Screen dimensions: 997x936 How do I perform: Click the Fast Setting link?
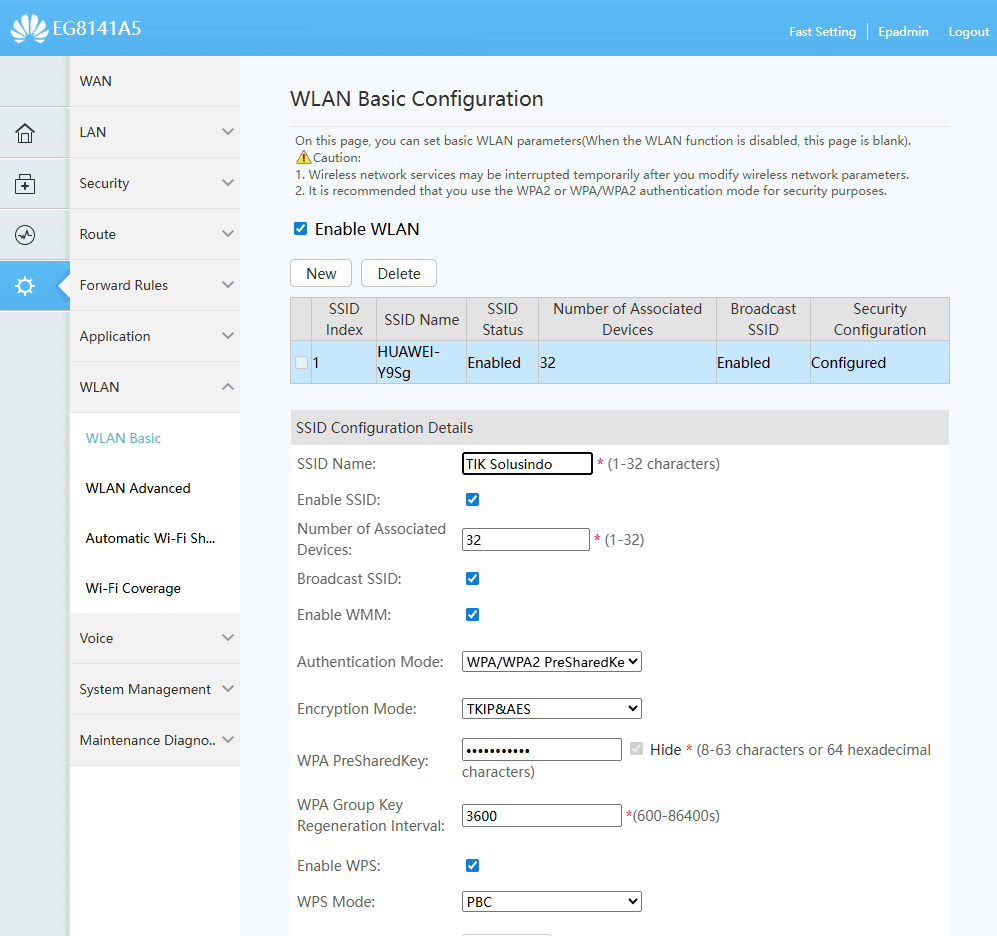tap(822, 32)
